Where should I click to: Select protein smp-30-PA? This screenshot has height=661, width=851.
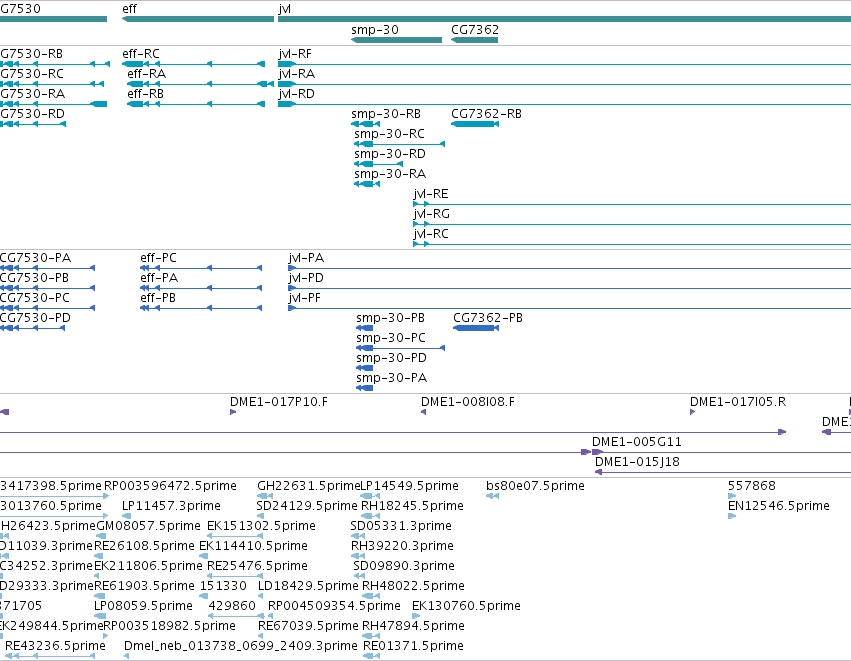[364, 389]
